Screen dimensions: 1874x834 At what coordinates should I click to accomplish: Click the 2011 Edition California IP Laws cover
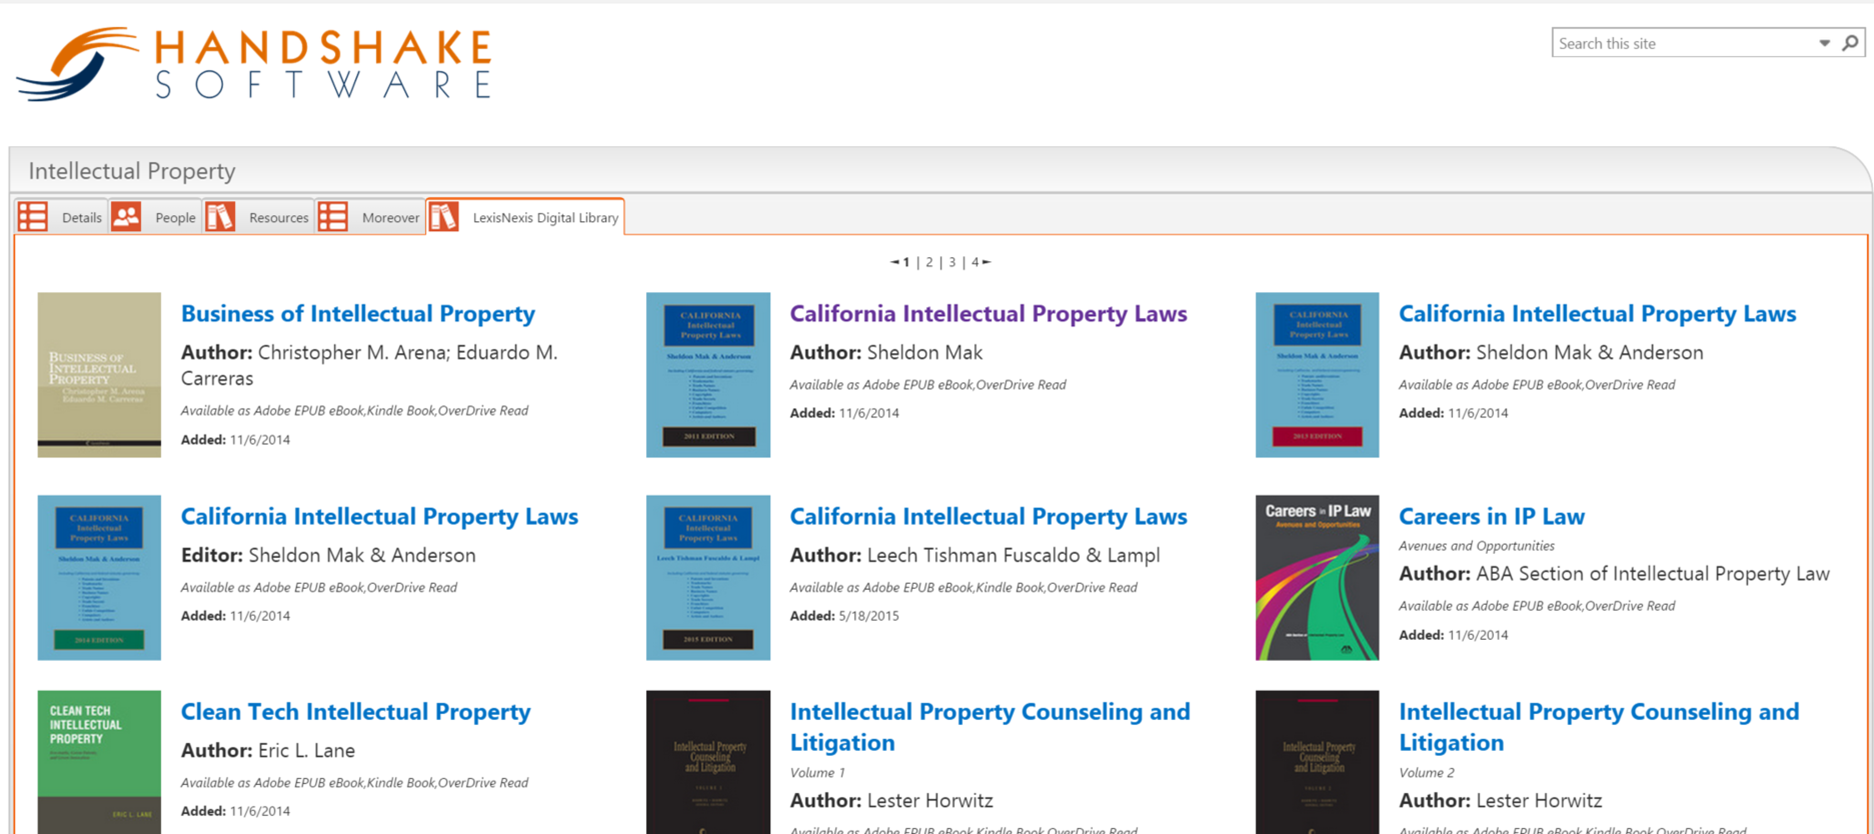pos(708,375)
